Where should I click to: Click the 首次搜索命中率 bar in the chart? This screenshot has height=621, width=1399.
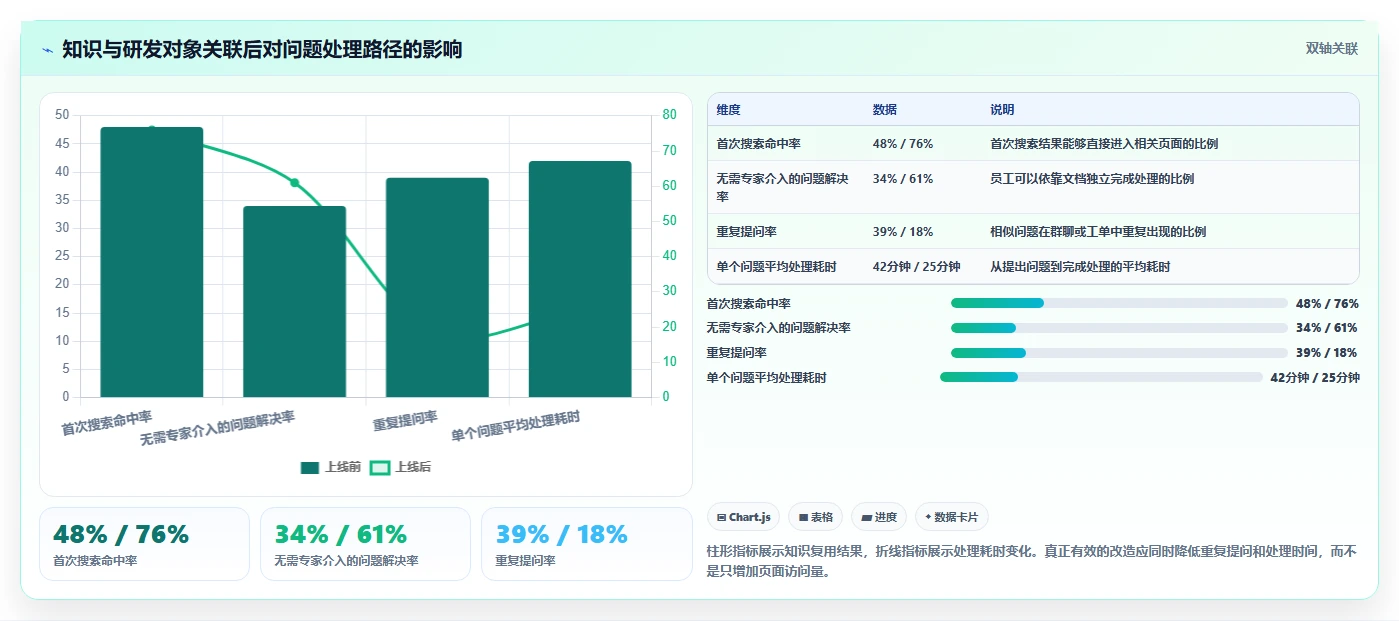152,262
